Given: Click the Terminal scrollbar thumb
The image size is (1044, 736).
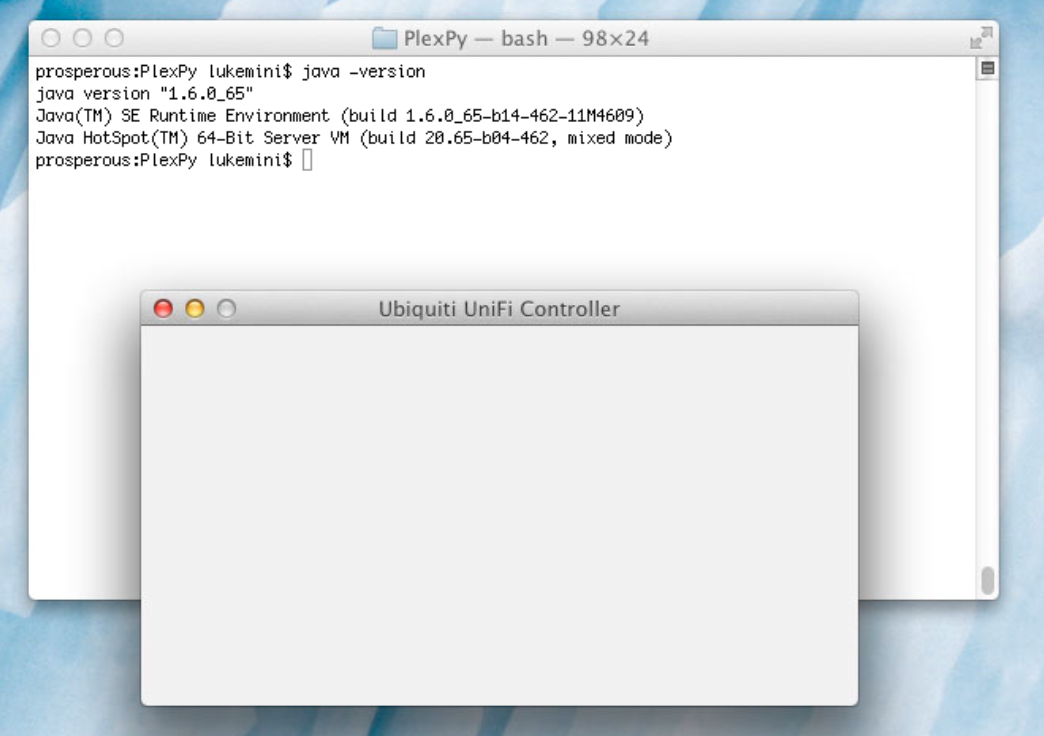Looking at the screenshot, I should coord(988,580).
